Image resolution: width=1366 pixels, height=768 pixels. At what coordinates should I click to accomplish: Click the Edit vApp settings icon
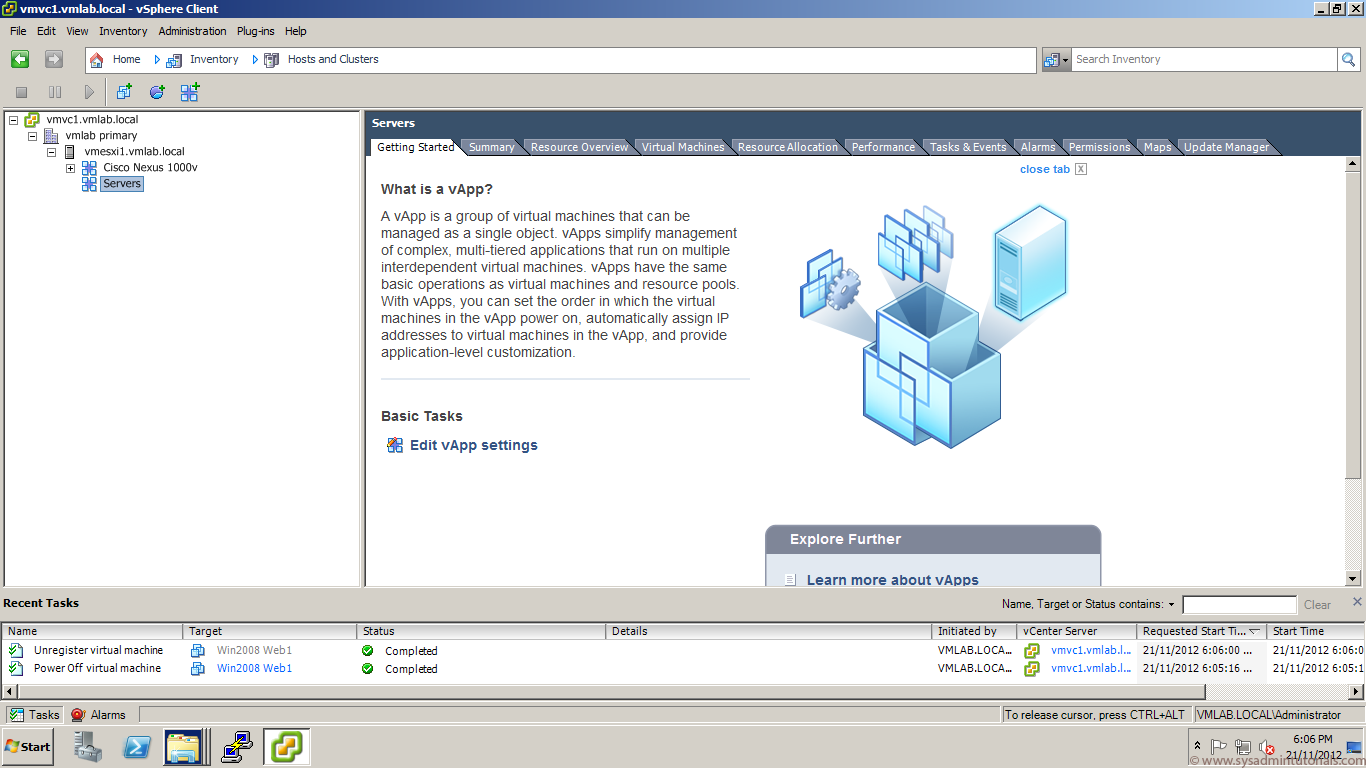[395, 445]
